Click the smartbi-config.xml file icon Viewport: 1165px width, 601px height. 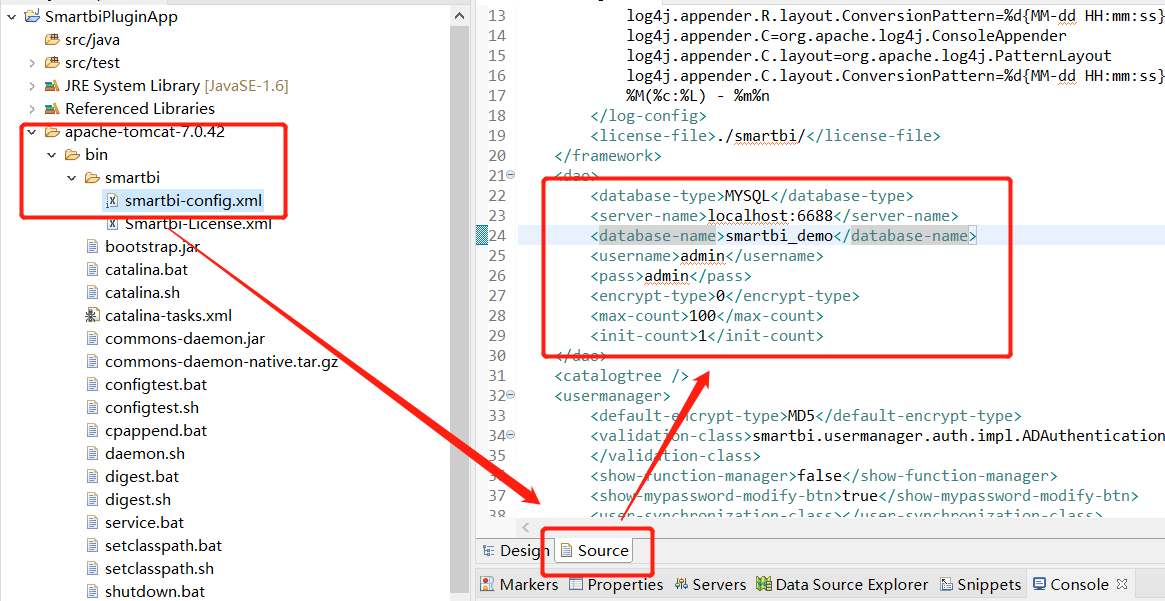pyautogui.click(x=112, y=201)
